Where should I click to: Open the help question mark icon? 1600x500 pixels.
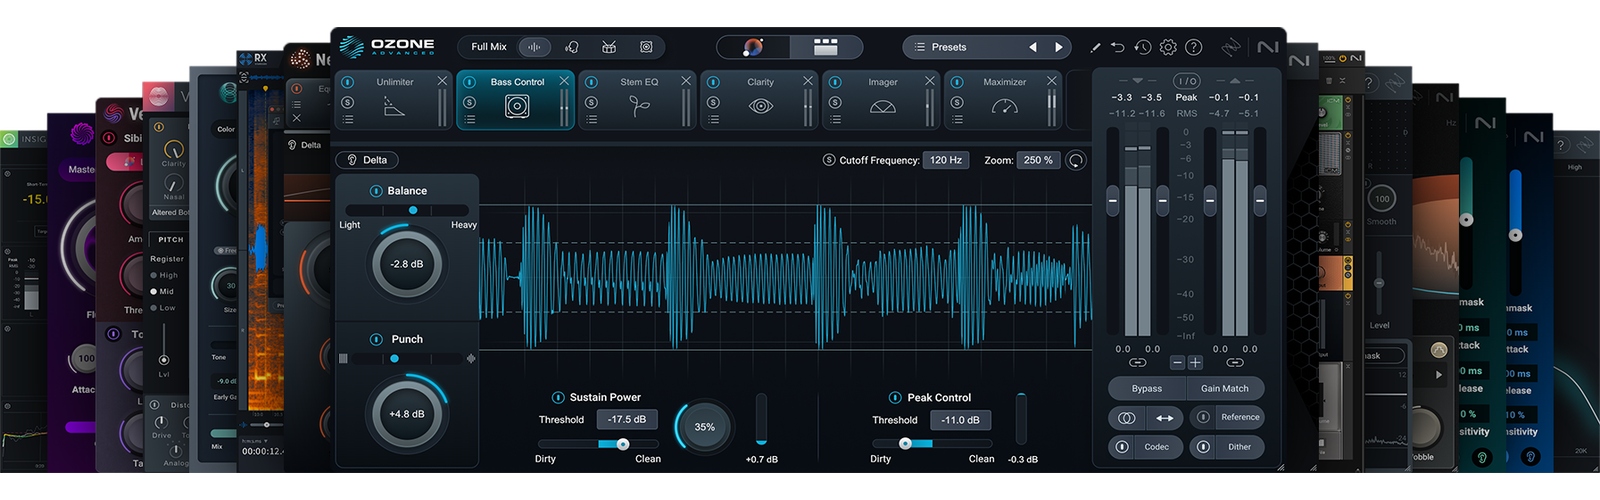pos(1193,47)
